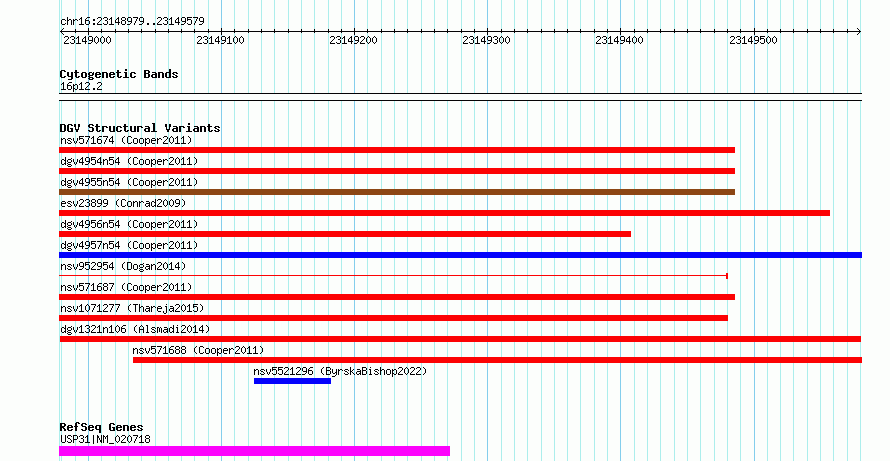Open the dgv4957n54 (Cooper2011) label
Image resolution: width=890 pixels, height=461 pixels.
(x=129, y=245)
